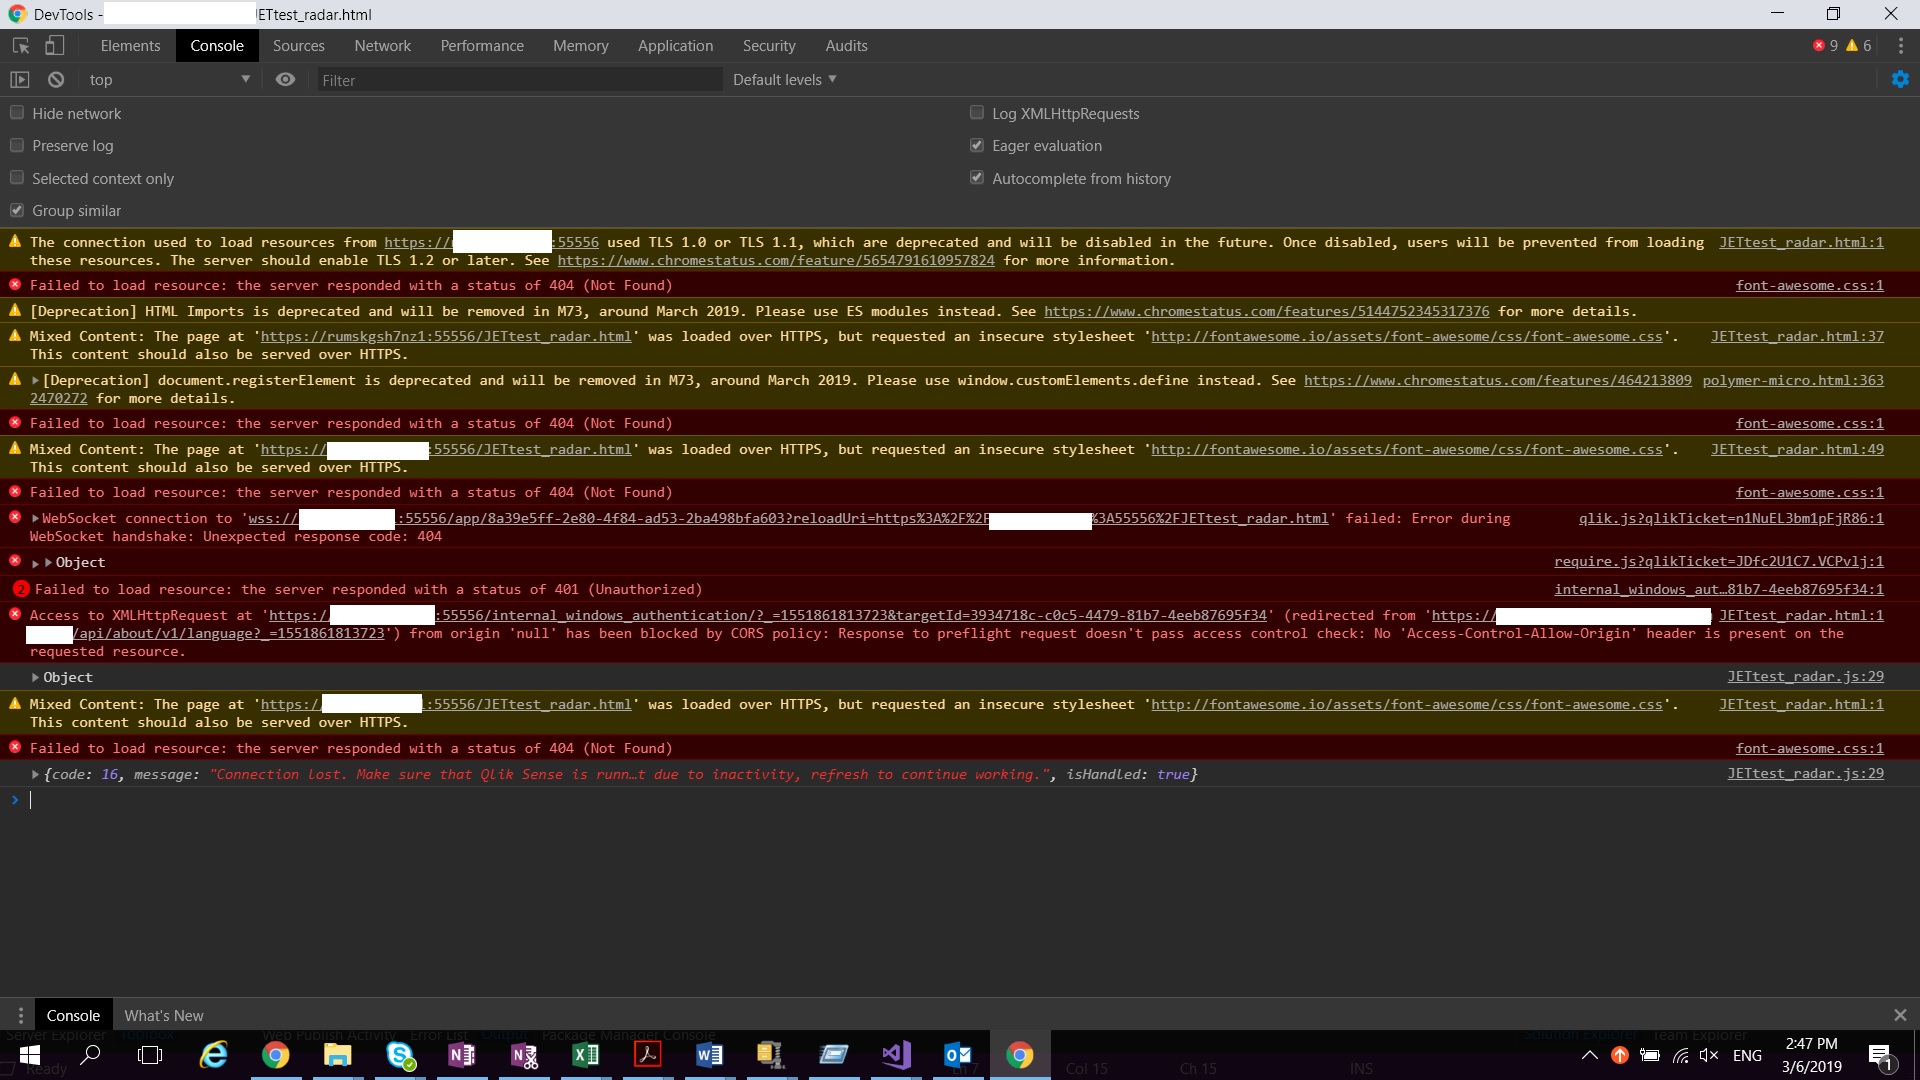1920x1080 pixels.
Task: Expand the WebSocket connection error entry
Action: [x=36, y=519]
